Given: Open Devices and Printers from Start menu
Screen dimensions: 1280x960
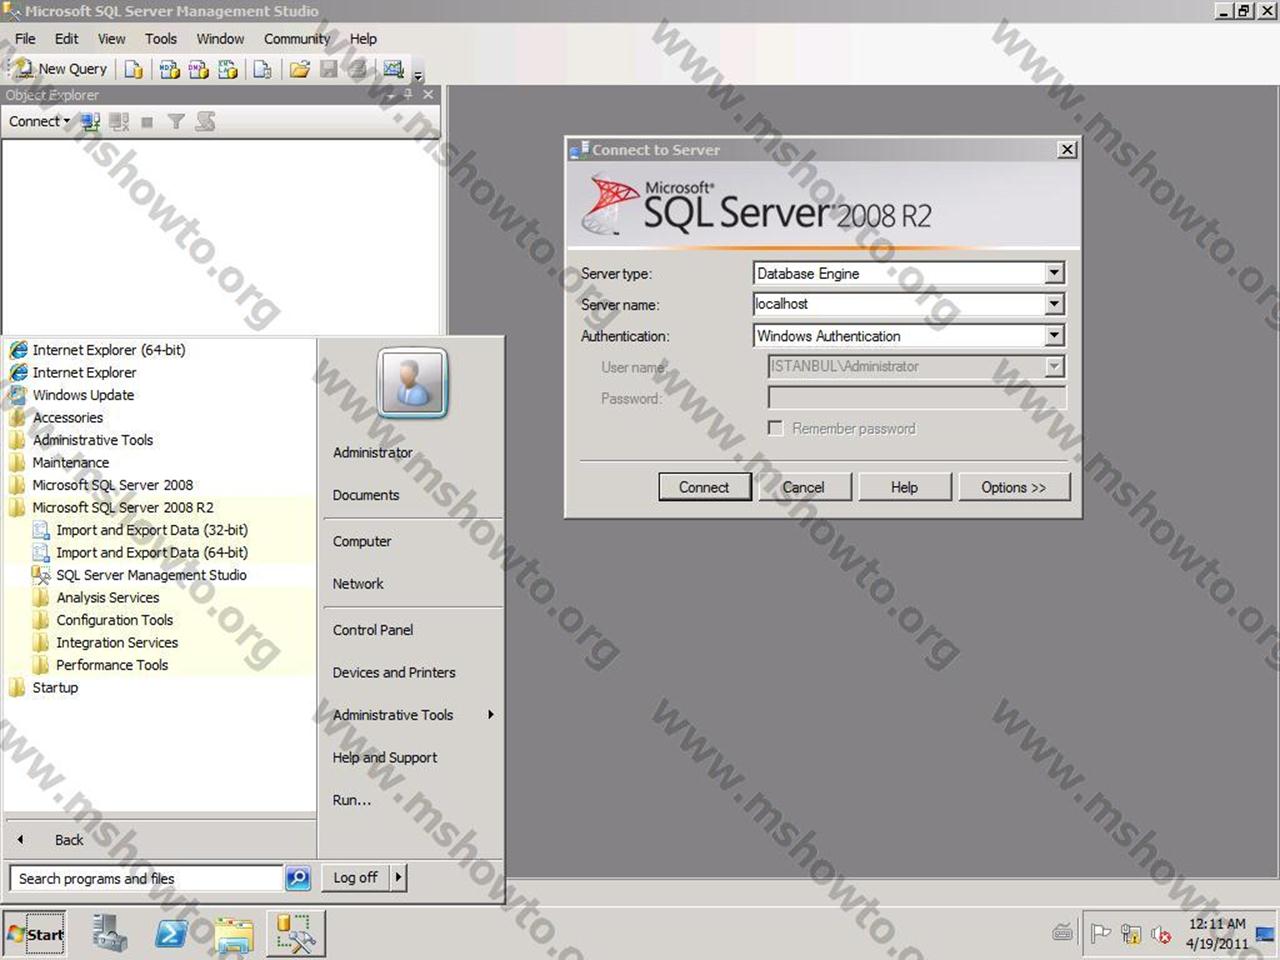Looking at the screenshot, I should click(394, 673).
